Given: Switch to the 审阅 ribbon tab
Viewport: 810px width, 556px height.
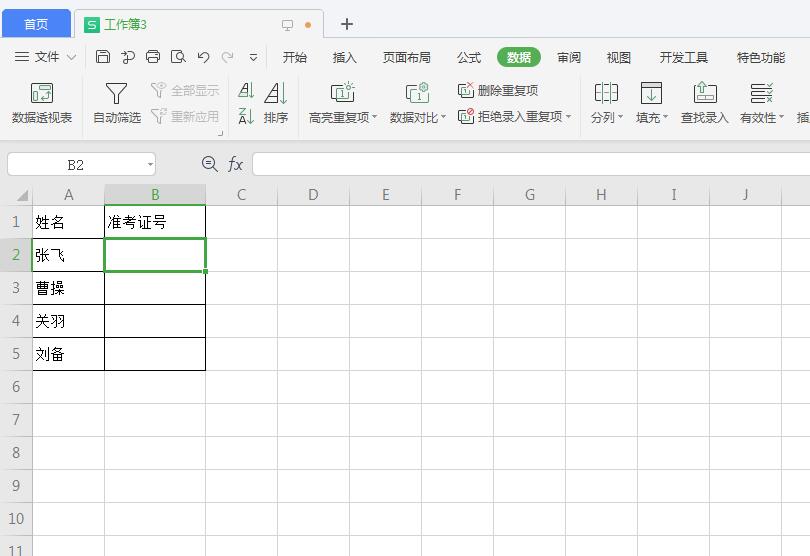Looking at the screenshot, I should tap(569, 57).
